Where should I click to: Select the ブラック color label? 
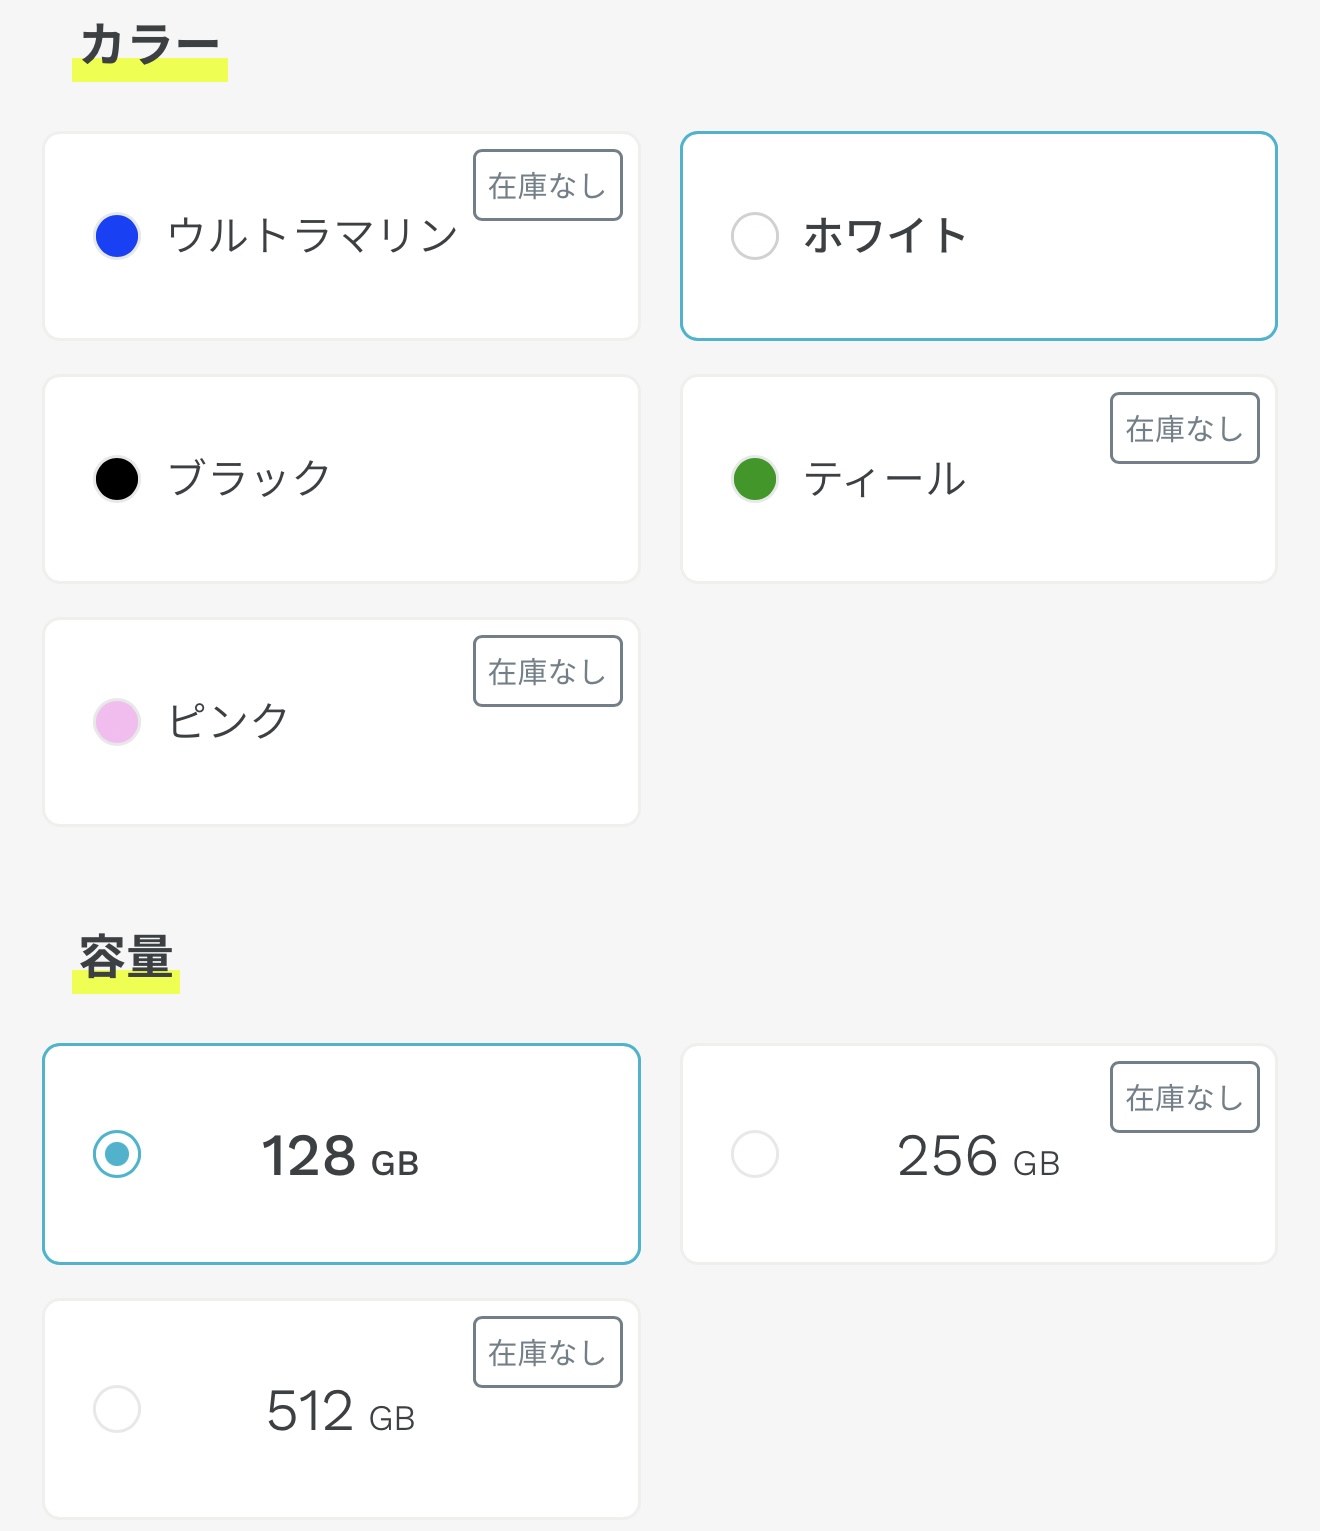pos(249,479)
